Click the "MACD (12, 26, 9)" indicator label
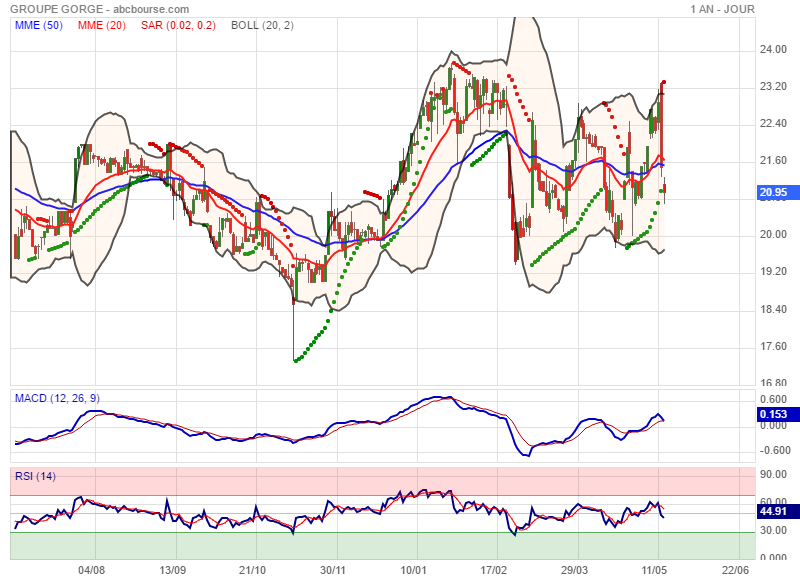 (x=57, y=398)
